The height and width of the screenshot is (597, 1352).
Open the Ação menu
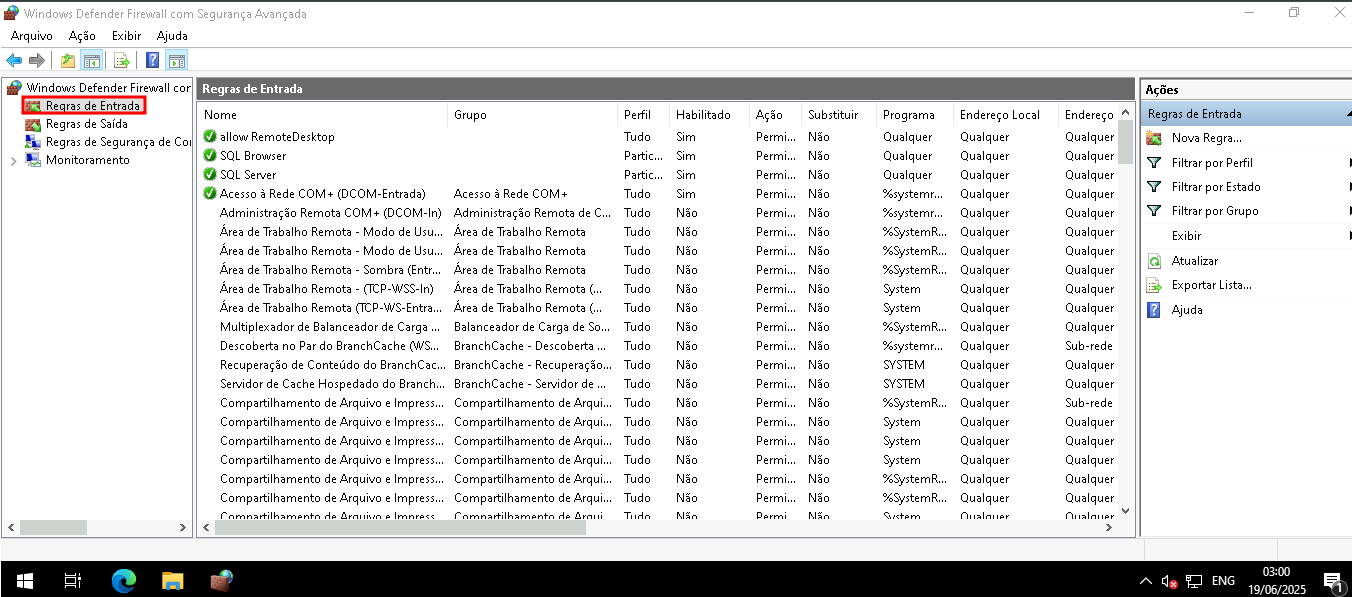click(82, 36)
